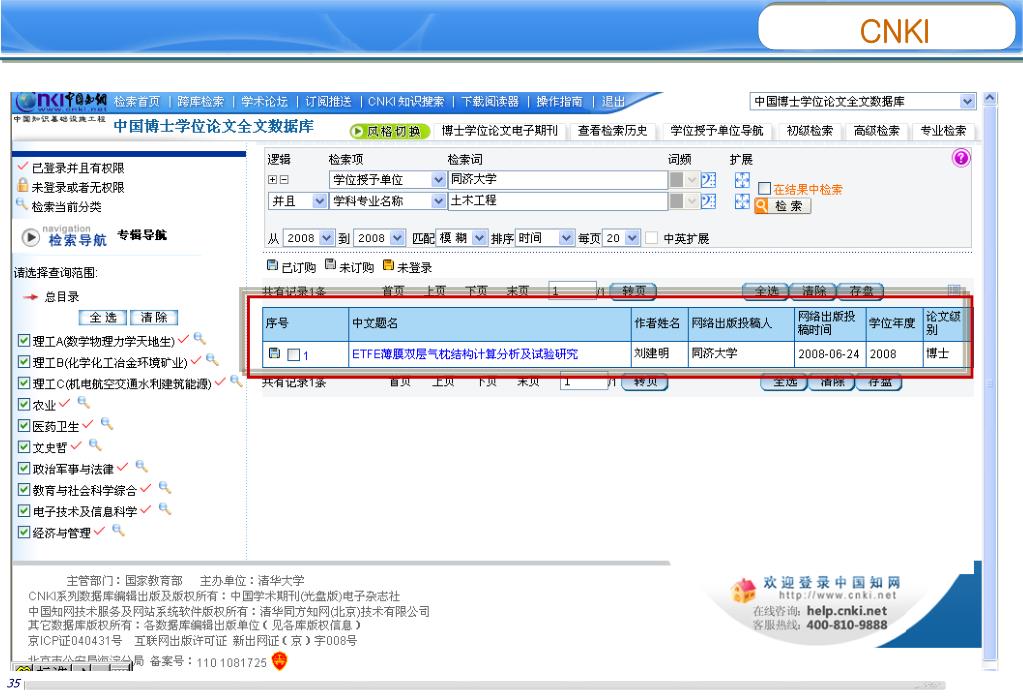Image resolution: width=1023 pixels, height=696 pixels.
Task: Click magnifier icon next to 教育与社会科学综合
Action: pyautogui.click(x=165, y=487)
